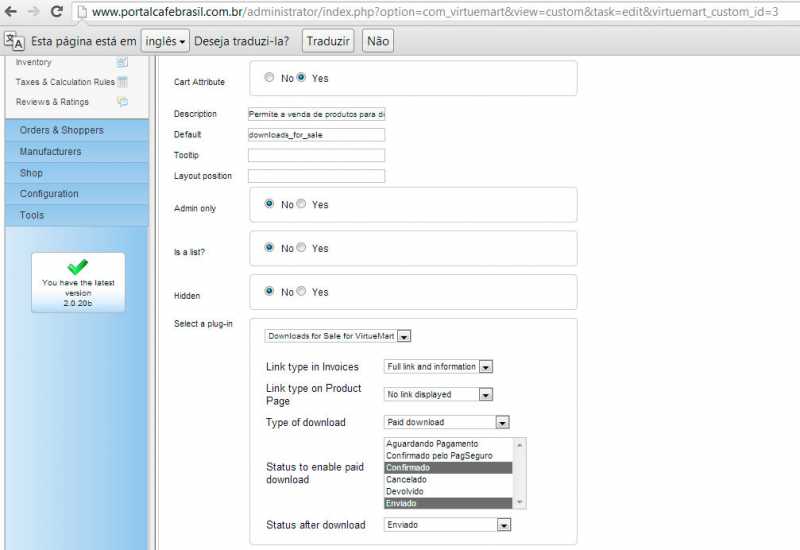This screenshot has height=550, width=800.
Task: Click the green checkmark latest version icon
Action: point(77,267)
